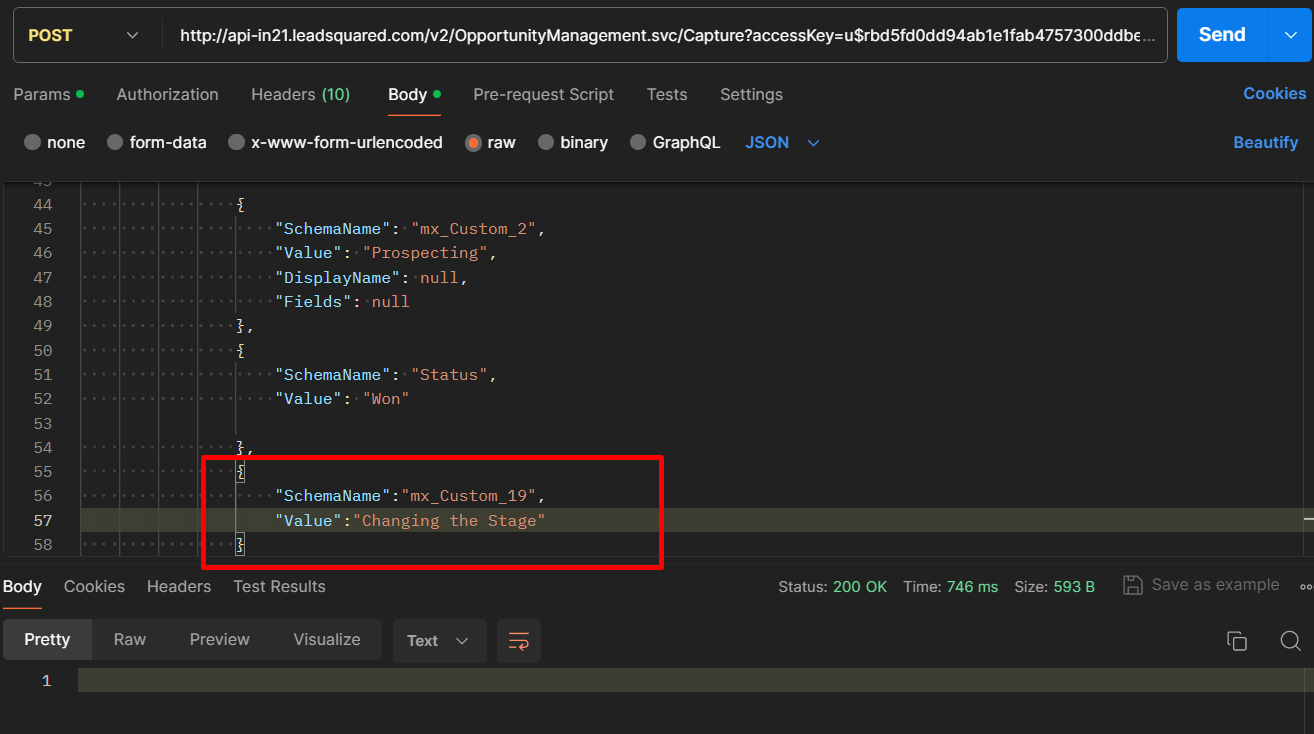This screenshot has height=734, width=1314.
Task: Click the Save as example icon
Action: point(1133,585)
